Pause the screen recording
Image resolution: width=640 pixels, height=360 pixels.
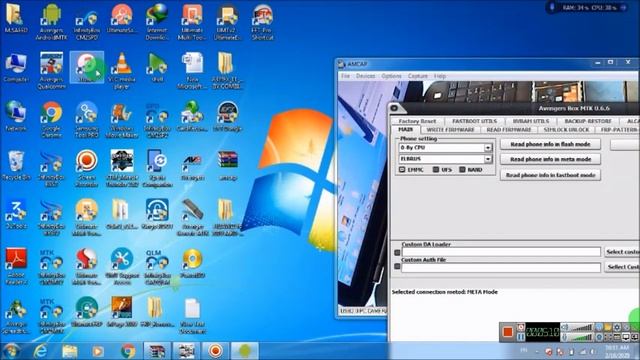(x=521, y=337)
